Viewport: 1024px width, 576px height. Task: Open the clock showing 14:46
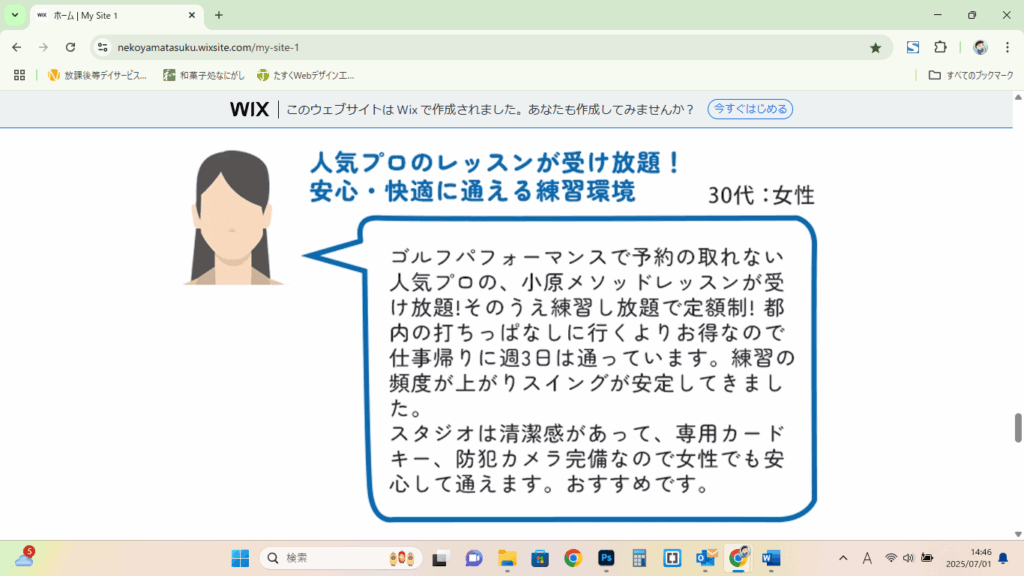coord(968,558)
